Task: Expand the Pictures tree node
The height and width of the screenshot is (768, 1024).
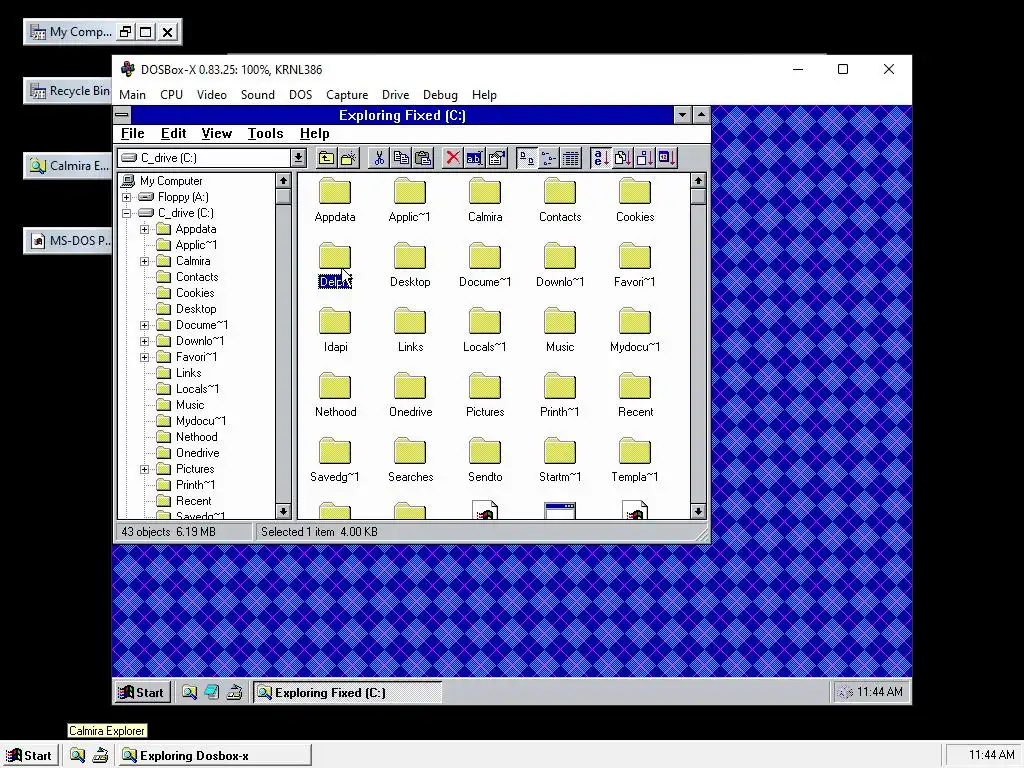Action: coord(144,469)
